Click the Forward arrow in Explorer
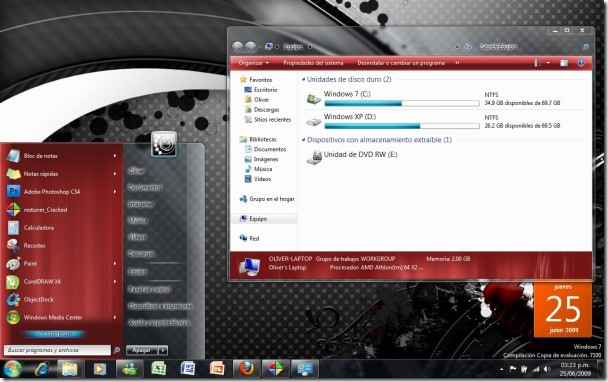Image resolution: width=608 pixels, height=382 pixels. coord(251,47)
